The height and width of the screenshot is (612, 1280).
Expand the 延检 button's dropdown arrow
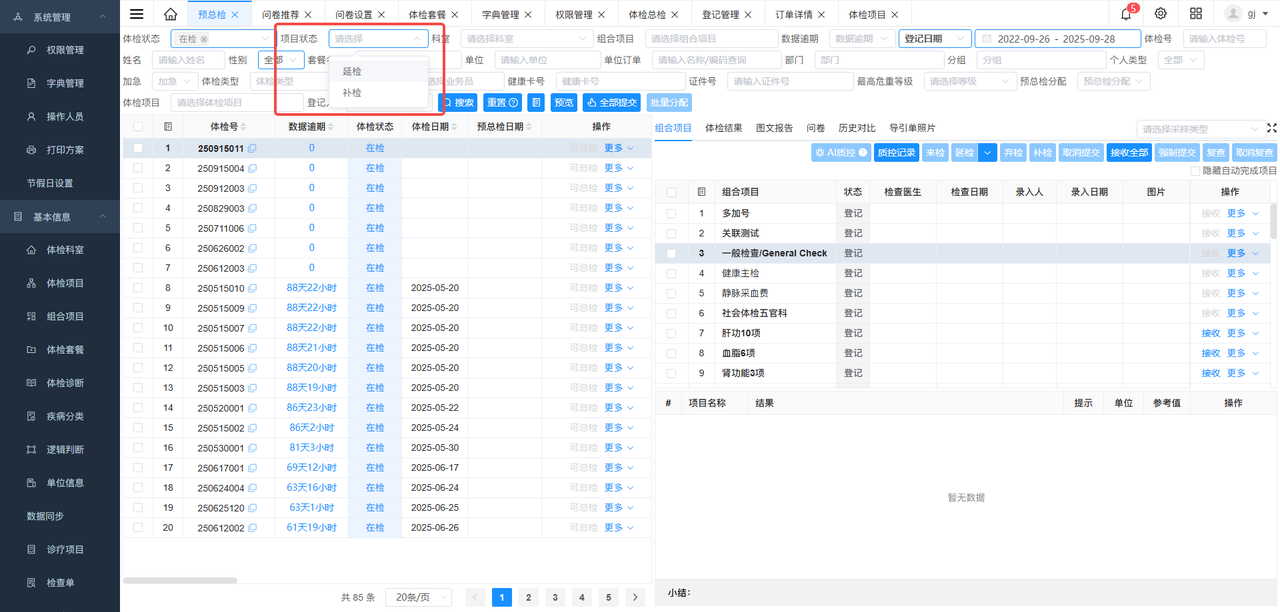point(987,153)
